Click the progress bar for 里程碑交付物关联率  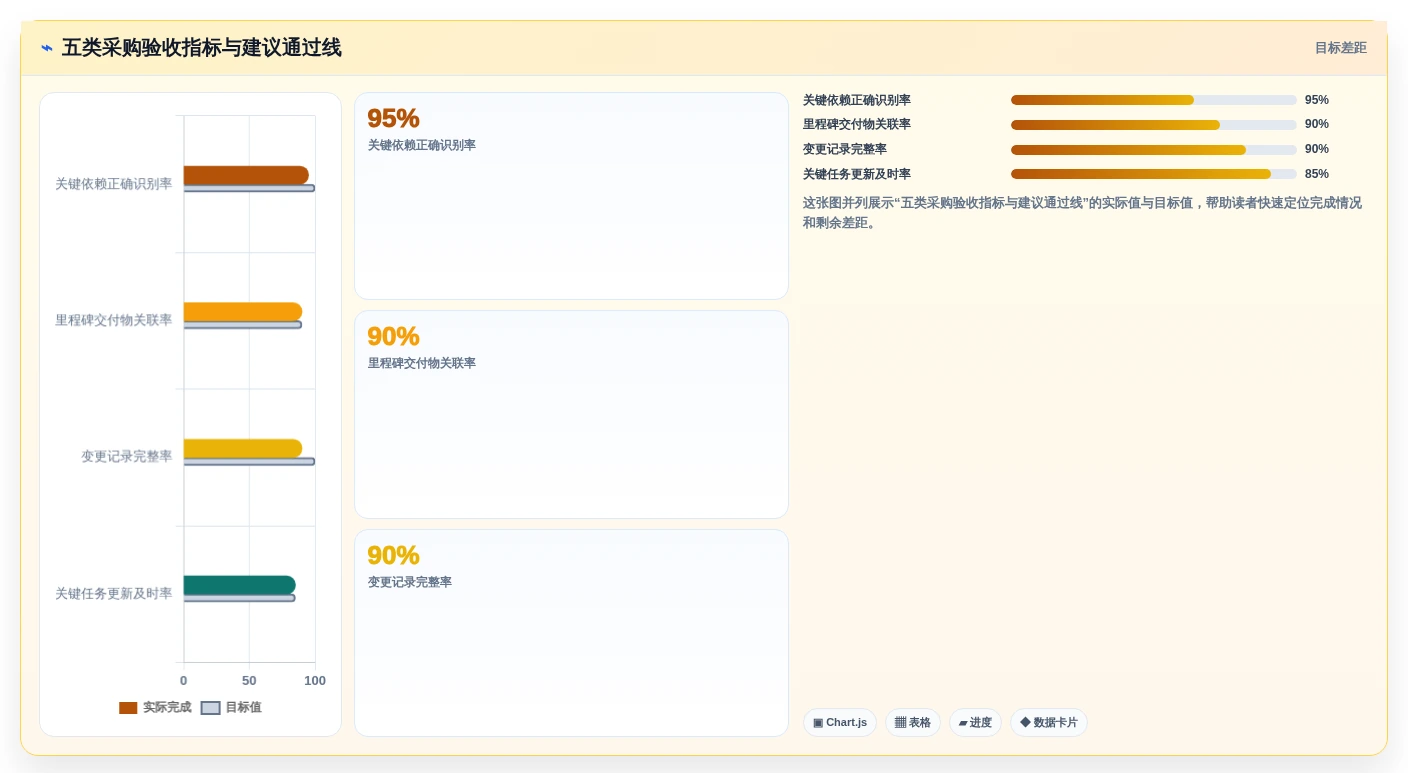point(1154,125)
